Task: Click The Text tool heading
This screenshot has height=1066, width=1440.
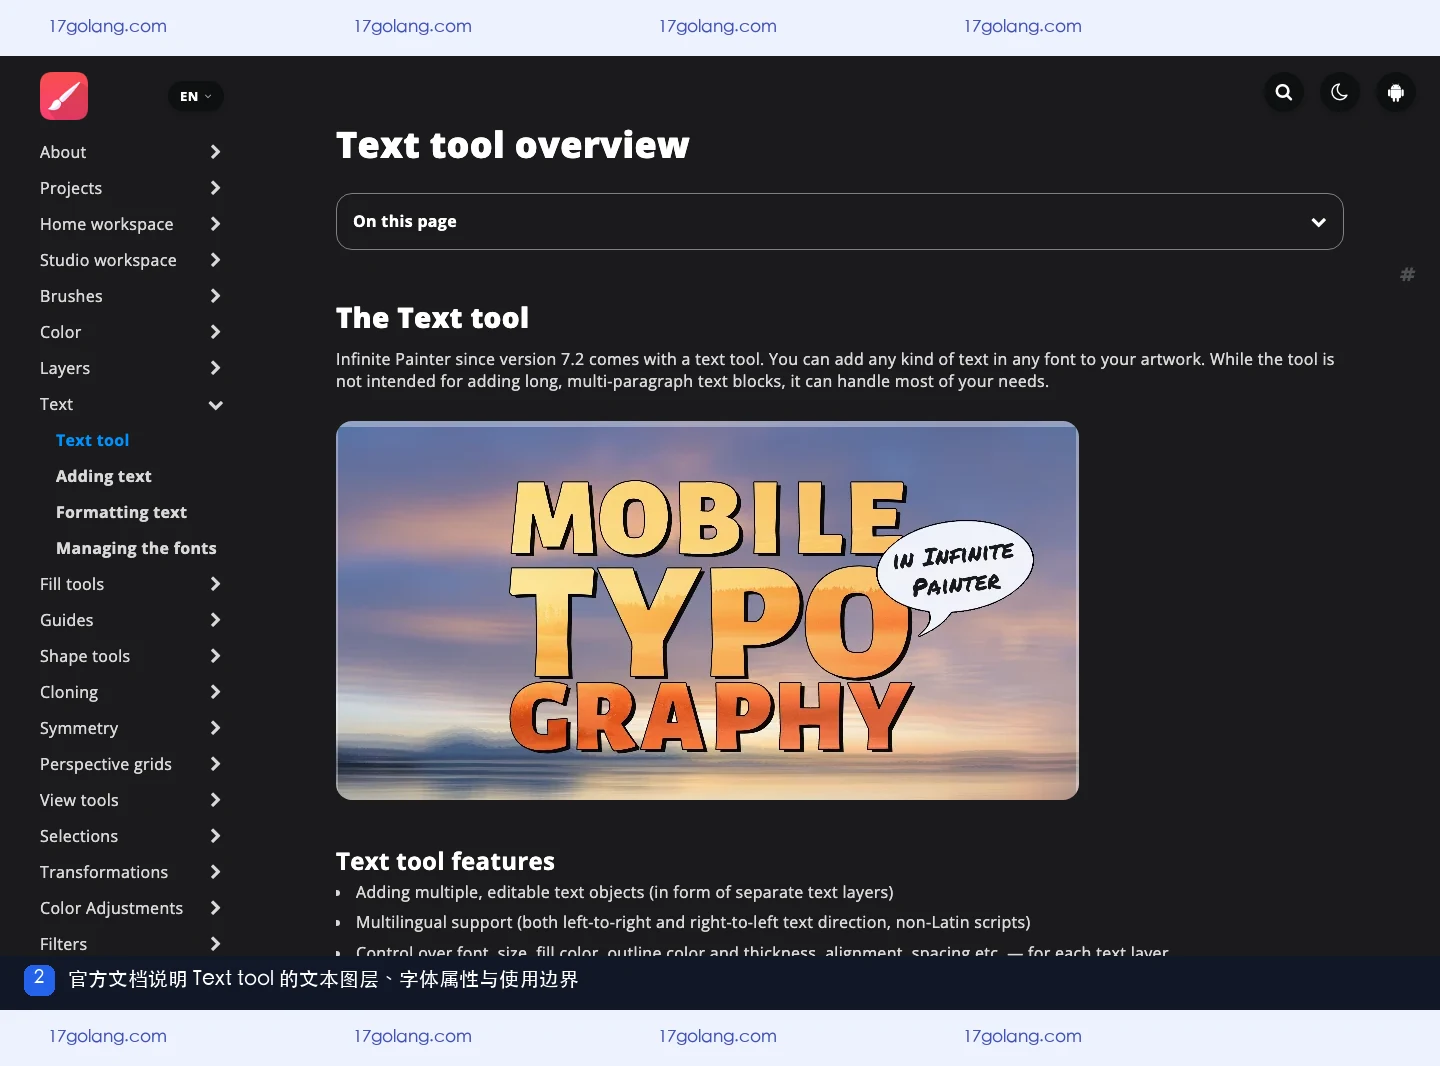Action: (x=432, y=318)
